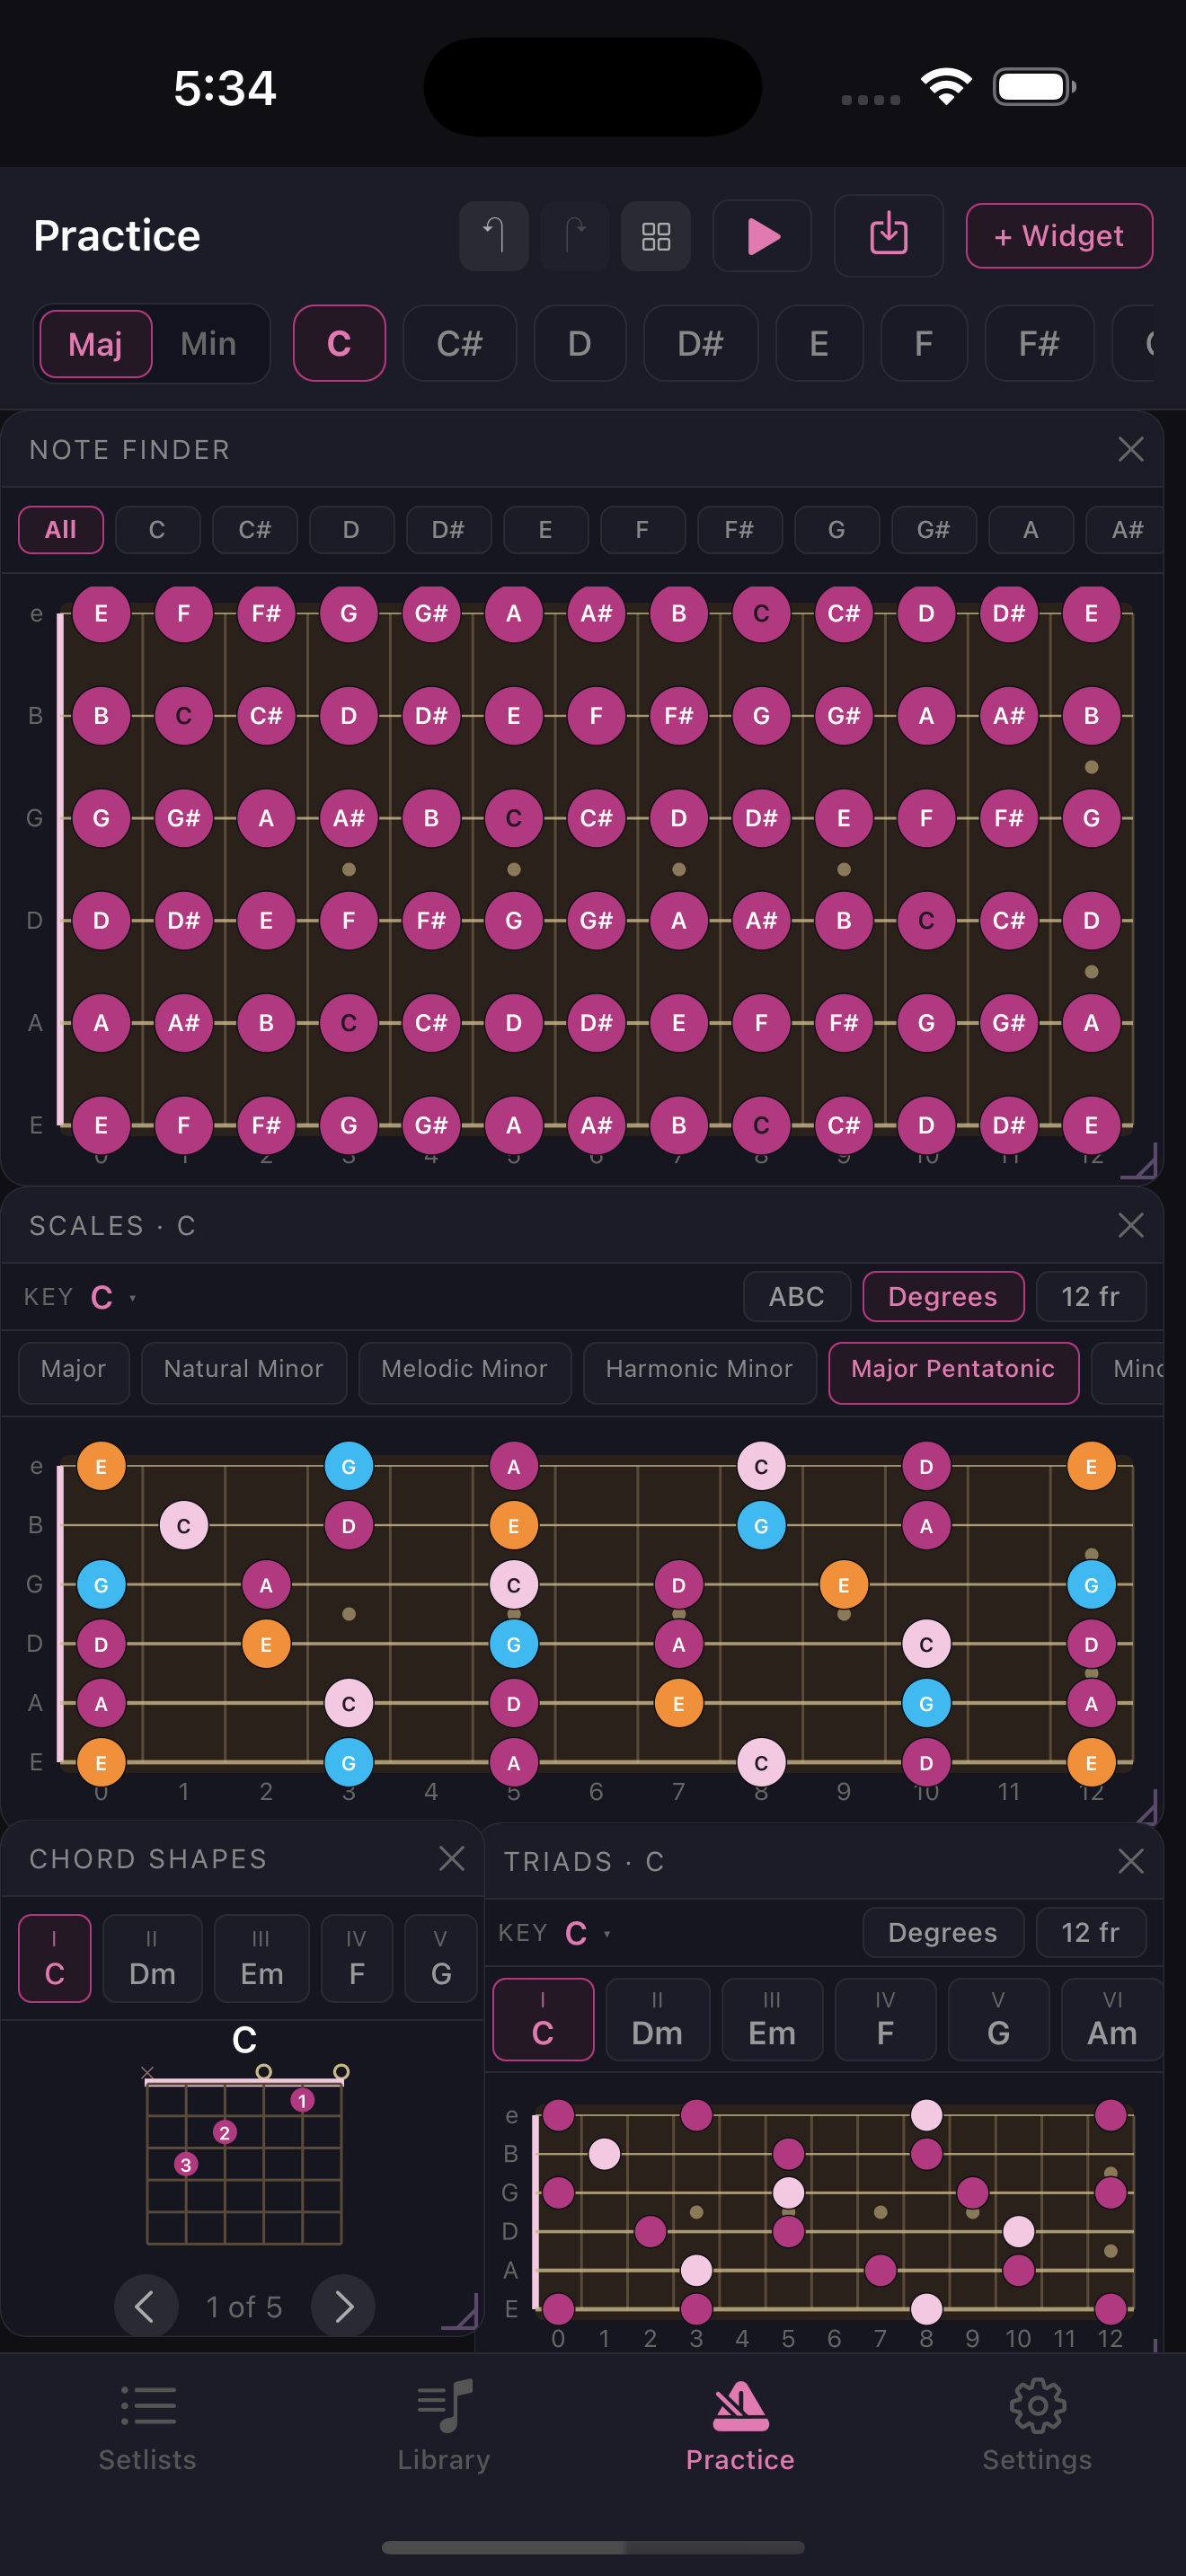Viewport: 1186px width, 2576px height.
Task: Select triad IV F
Action: pyautogui.click(x=885, y=2019)
